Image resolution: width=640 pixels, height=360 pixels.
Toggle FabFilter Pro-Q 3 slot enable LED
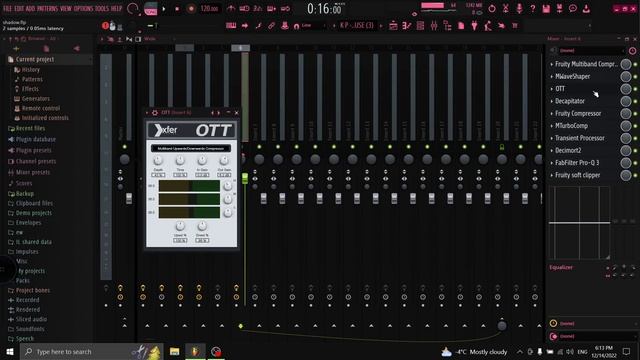pos(635,163)
